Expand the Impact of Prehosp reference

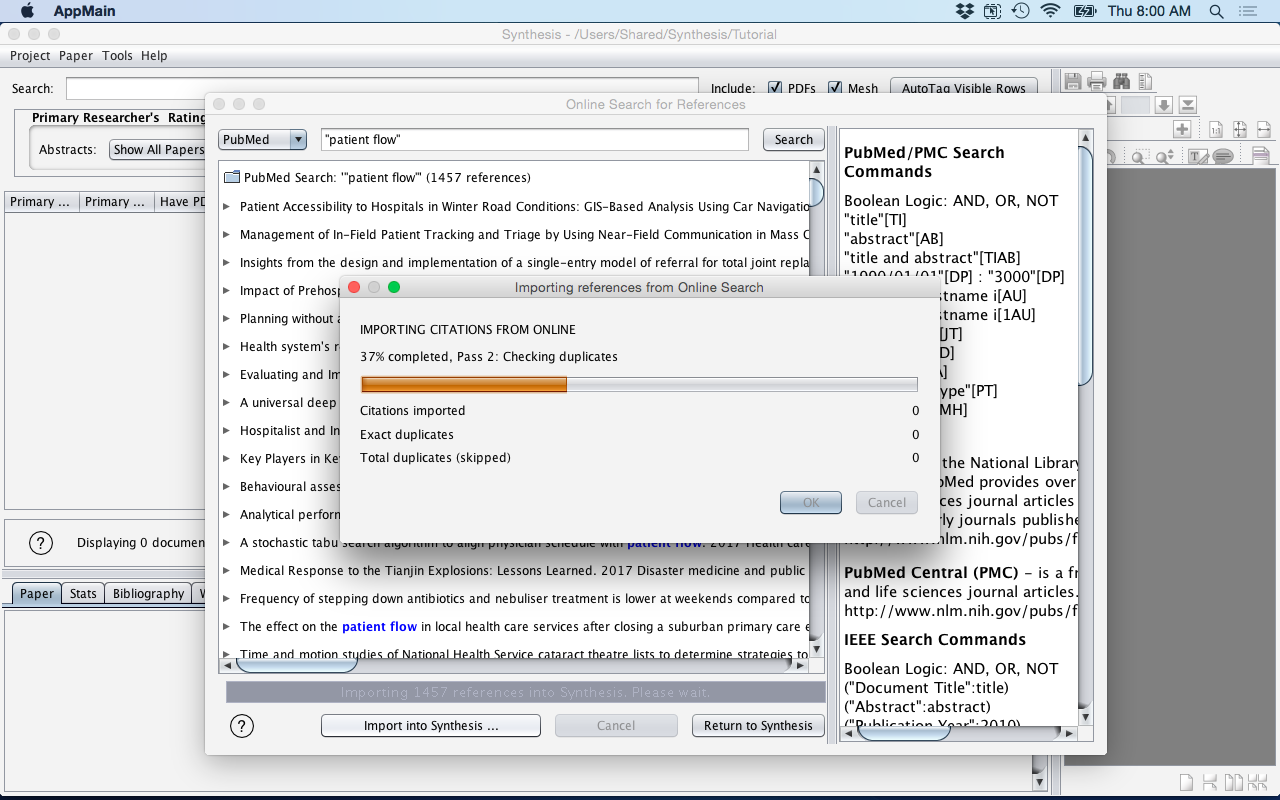point(227,291)
